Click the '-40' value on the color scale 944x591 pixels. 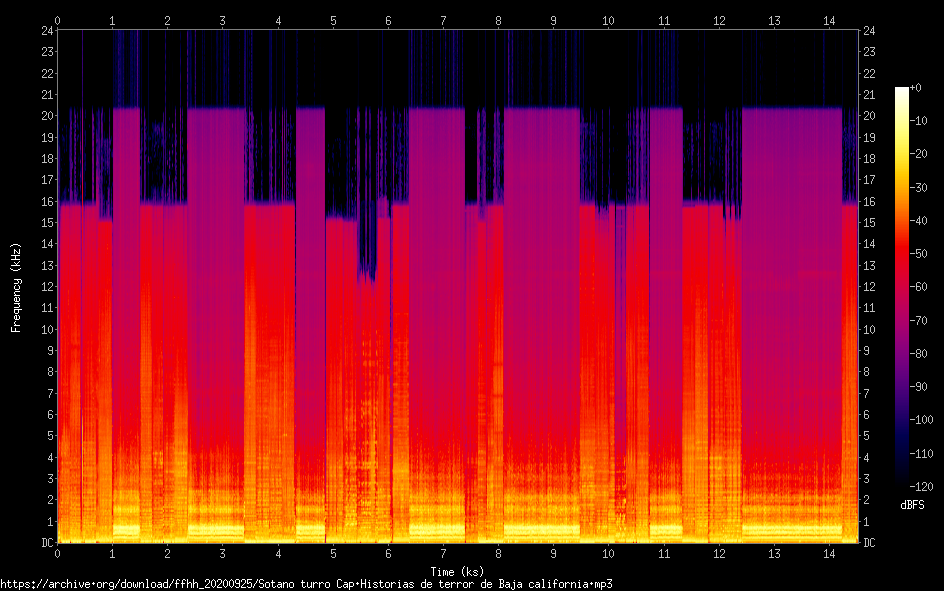point(918,221)
